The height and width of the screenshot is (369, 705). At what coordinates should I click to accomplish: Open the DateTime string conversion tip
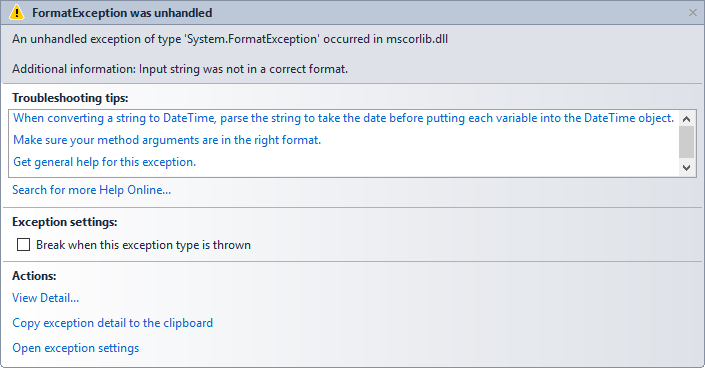[344, 118]
